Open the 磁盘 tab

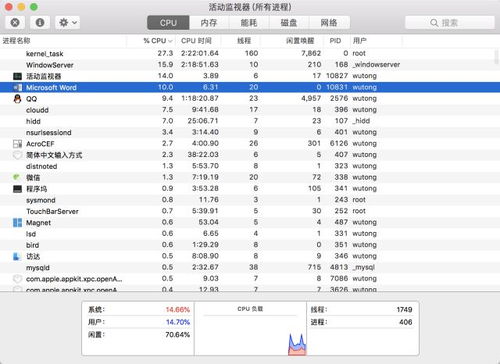289,23
